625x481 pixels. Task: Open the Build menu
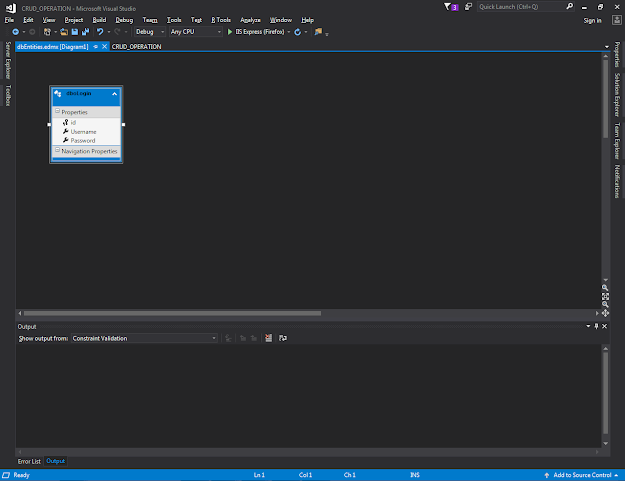pyautogui.click(x=99, y=20)
